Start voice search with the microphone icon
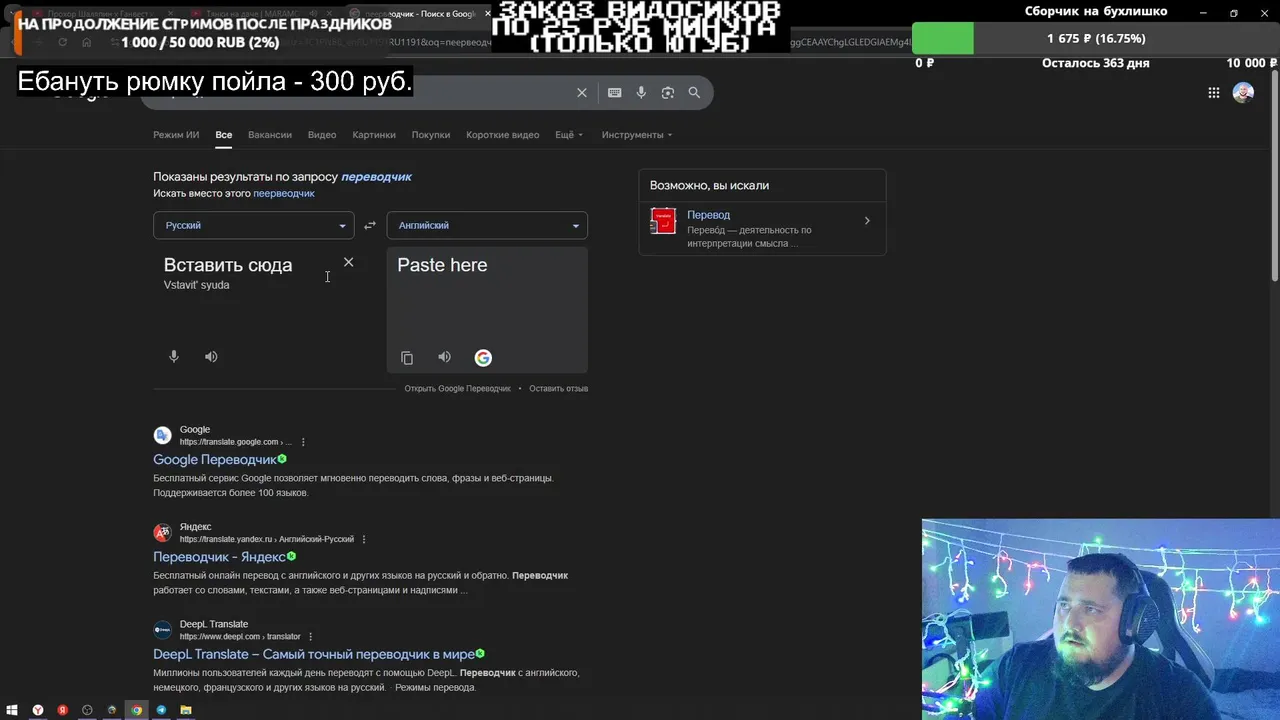This screenshot has height=720, width=1280. [x=641, y=92]
